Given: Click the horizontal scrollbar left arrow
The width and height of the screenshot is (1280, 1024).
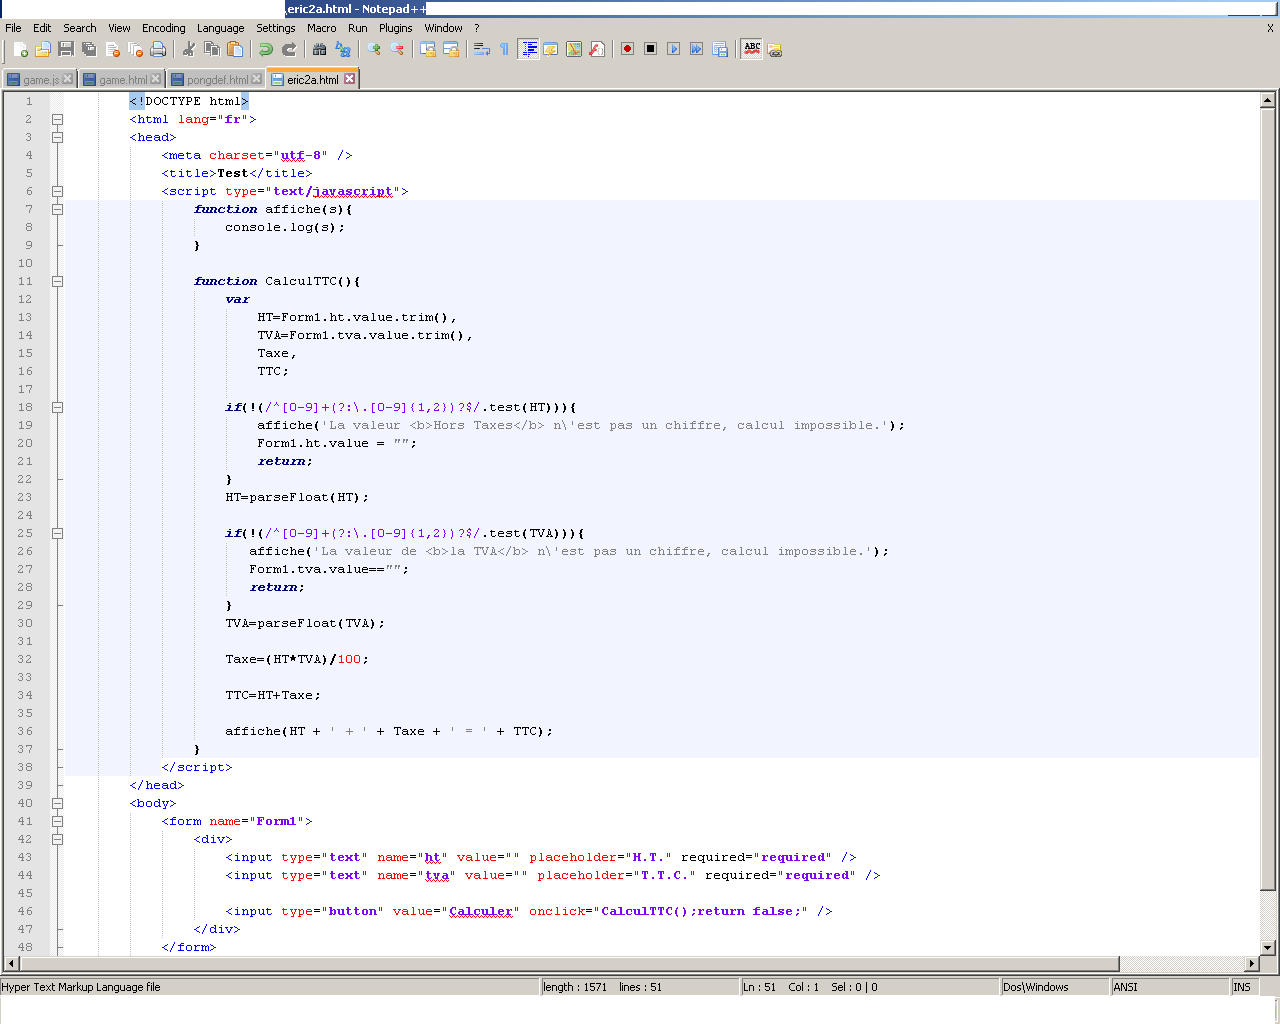Looking at the screenshot, I should tap(12, 964).
